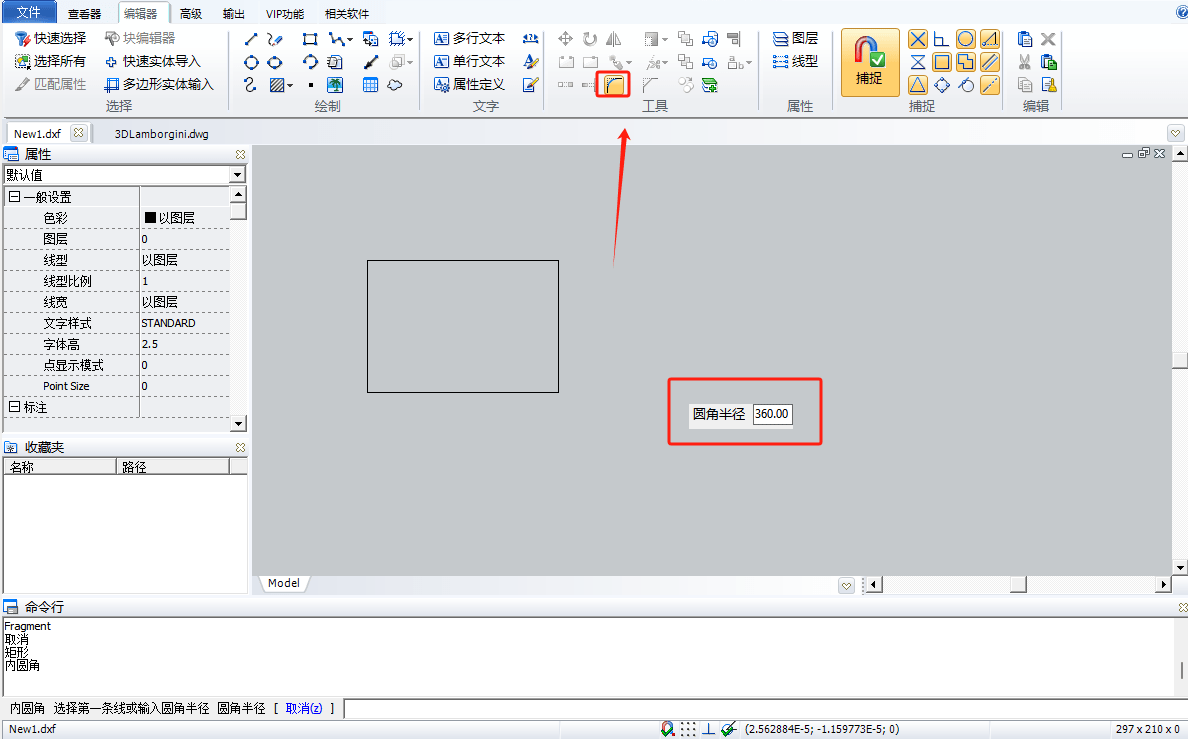1188x739 pixels.
Task: Select the Chamfer tool next to Fillet
Action: coord(650,85)
